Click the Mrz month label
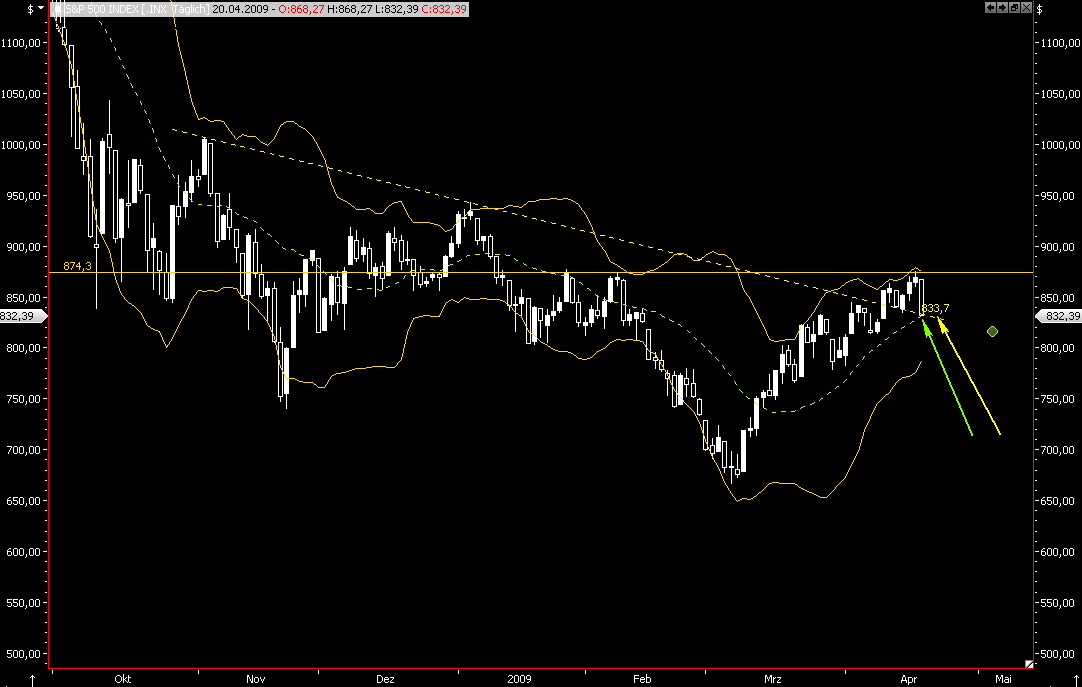1082x687 pixels. point(773,679)
